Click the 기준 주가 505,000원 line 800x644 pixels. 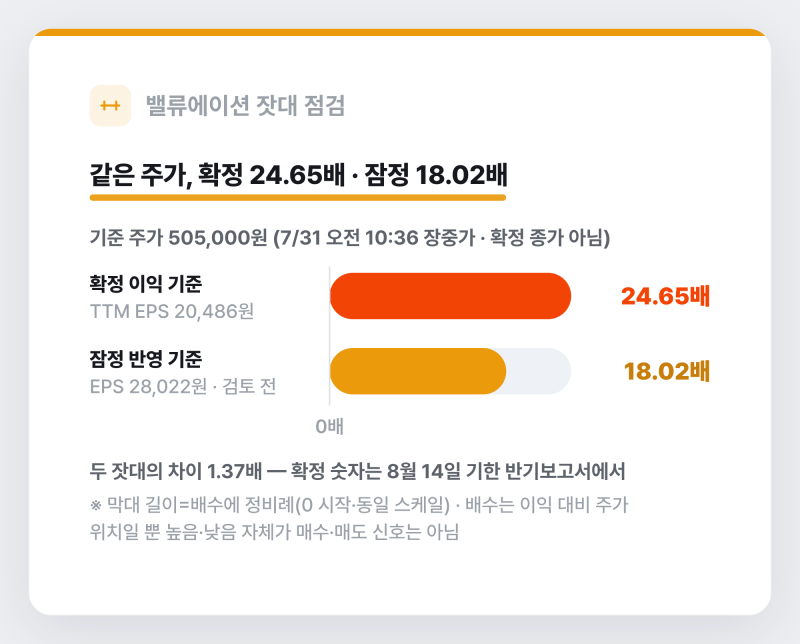pyautogui.click(x=350, y=237)
